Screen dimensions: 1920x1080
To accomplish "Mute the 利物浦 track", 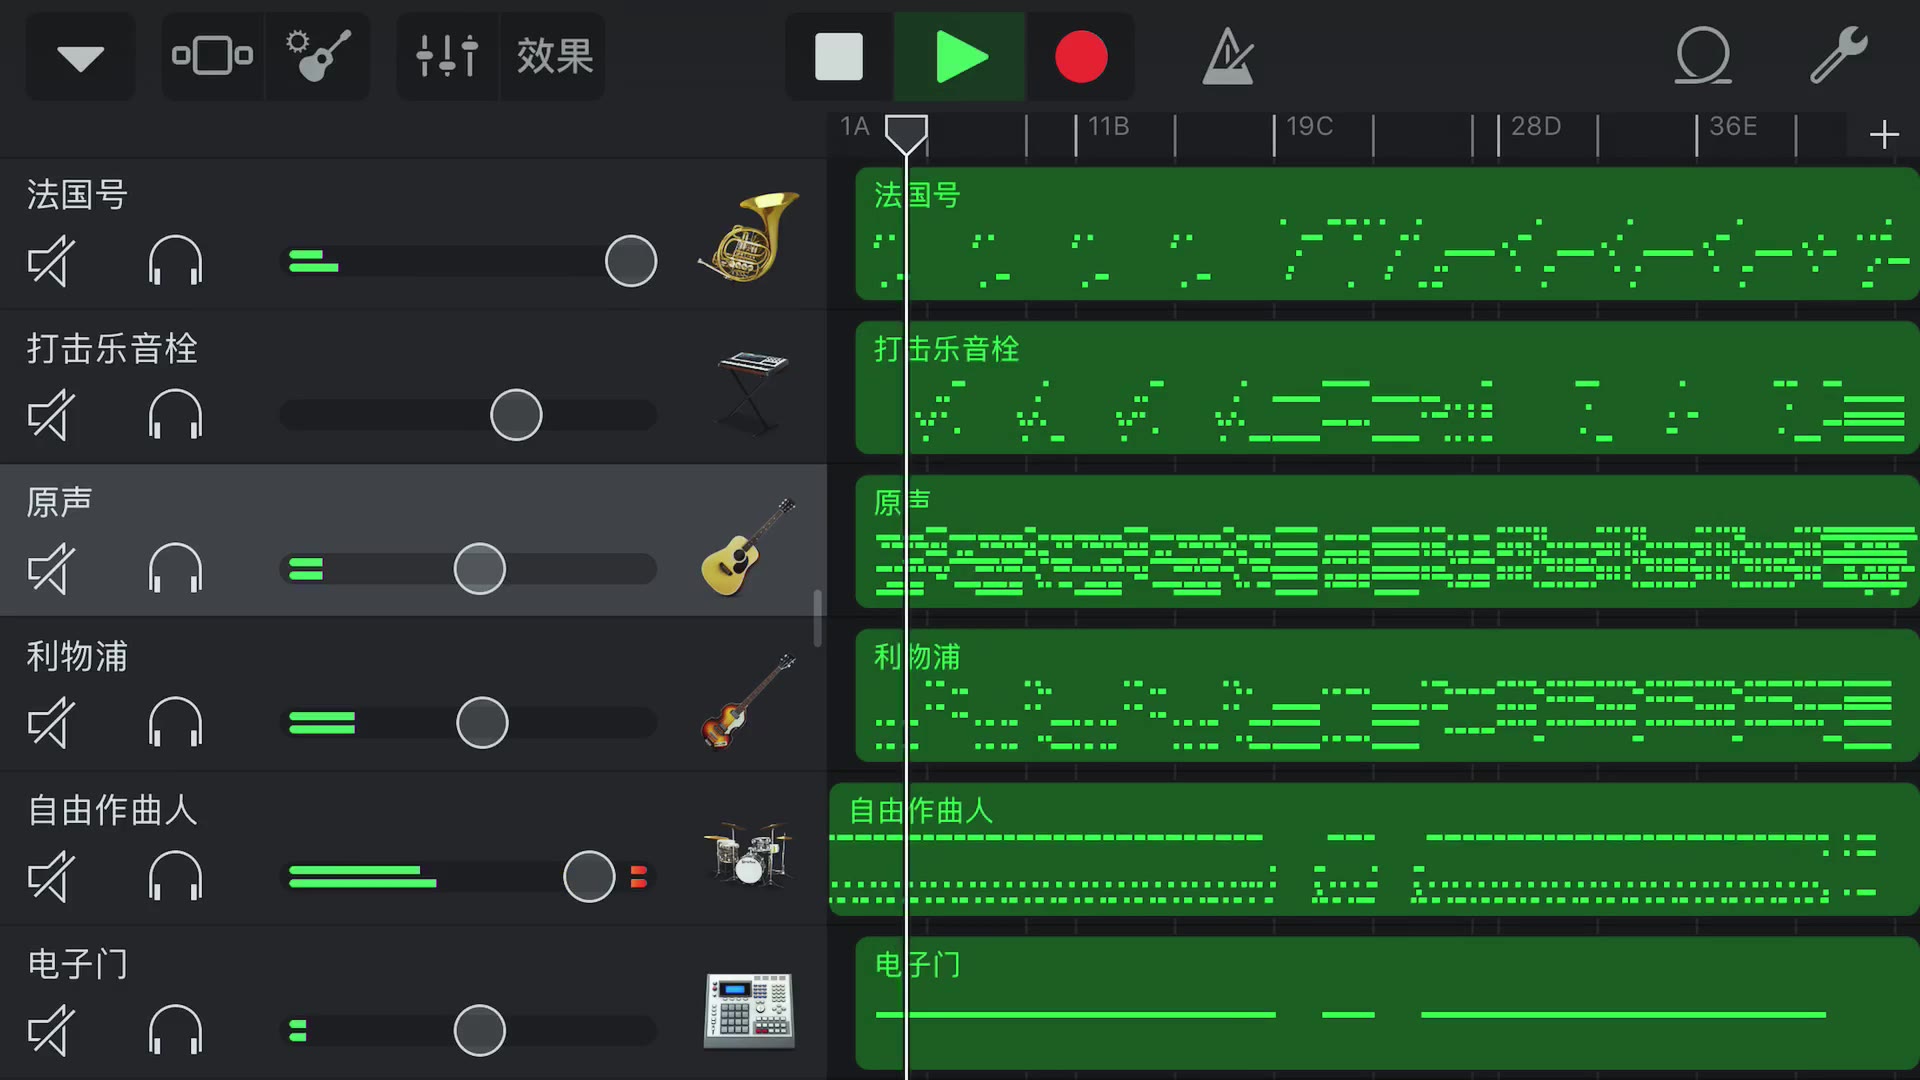I will click(51, 723).
